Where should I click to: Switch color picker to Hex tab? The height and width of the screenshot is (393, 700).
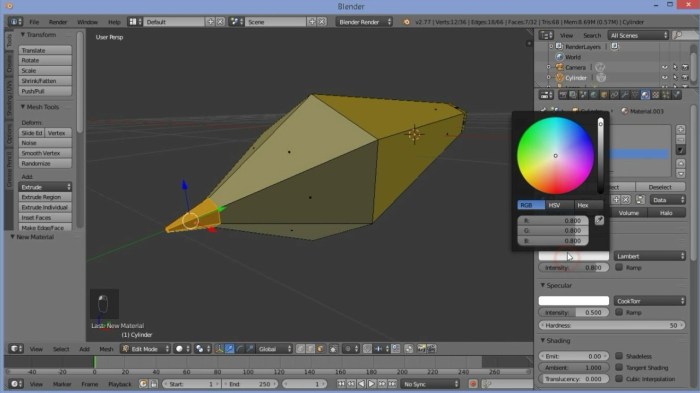(588, 205)
